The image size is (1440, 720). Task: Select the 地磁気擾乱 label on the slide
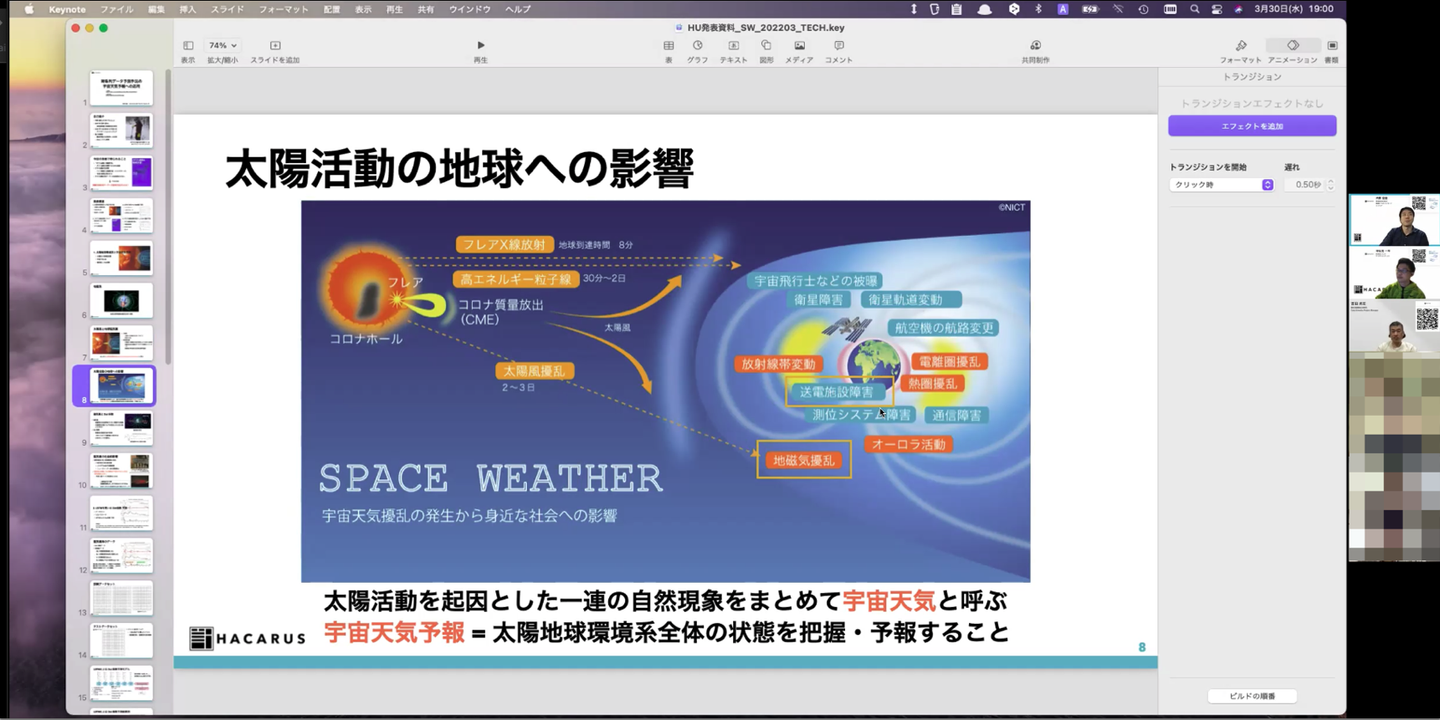tap(804, 460)
